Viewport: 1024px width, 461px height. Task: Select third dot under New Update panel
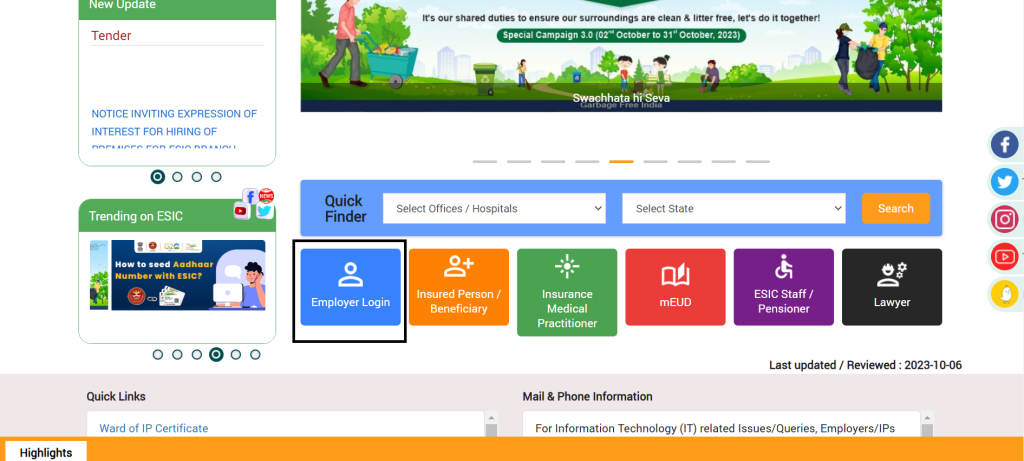point(197,176)
